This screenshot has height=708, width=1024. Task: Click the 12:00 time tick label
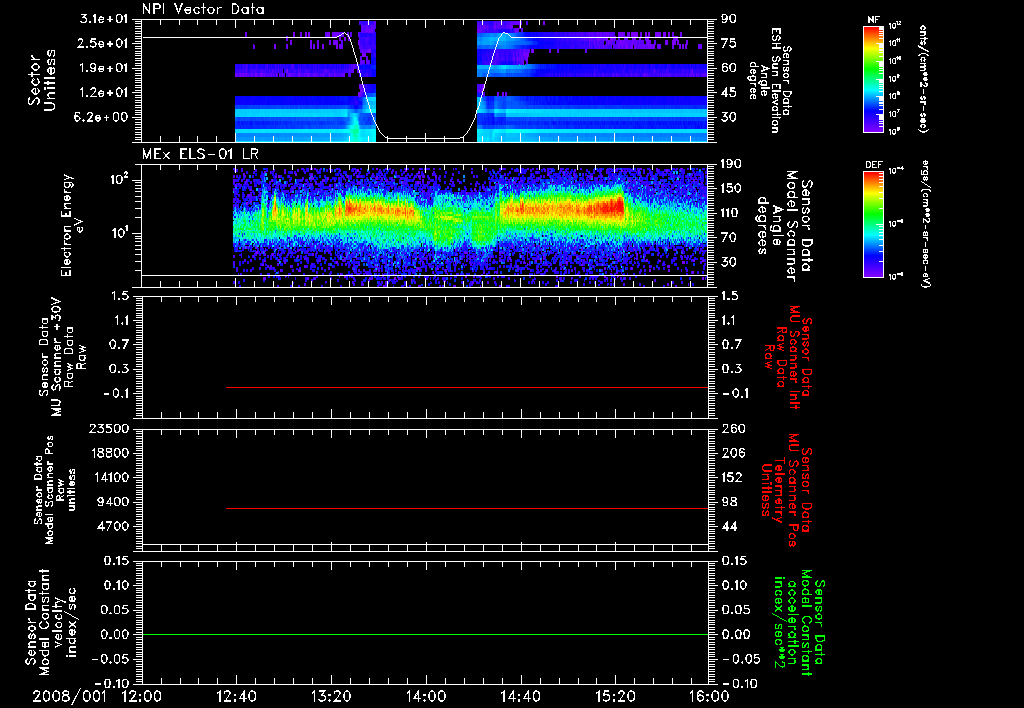click(x=142, y=696)
